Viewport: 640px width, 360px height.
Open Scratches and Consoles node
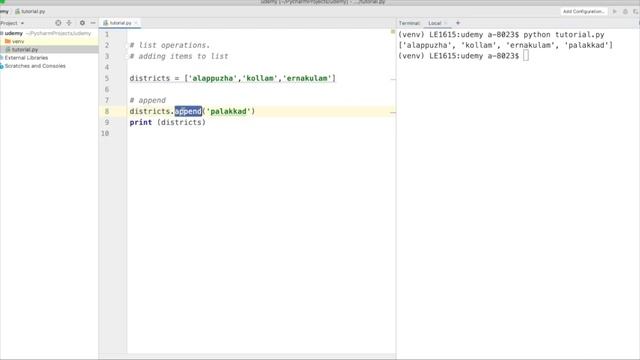pos(34,66)
